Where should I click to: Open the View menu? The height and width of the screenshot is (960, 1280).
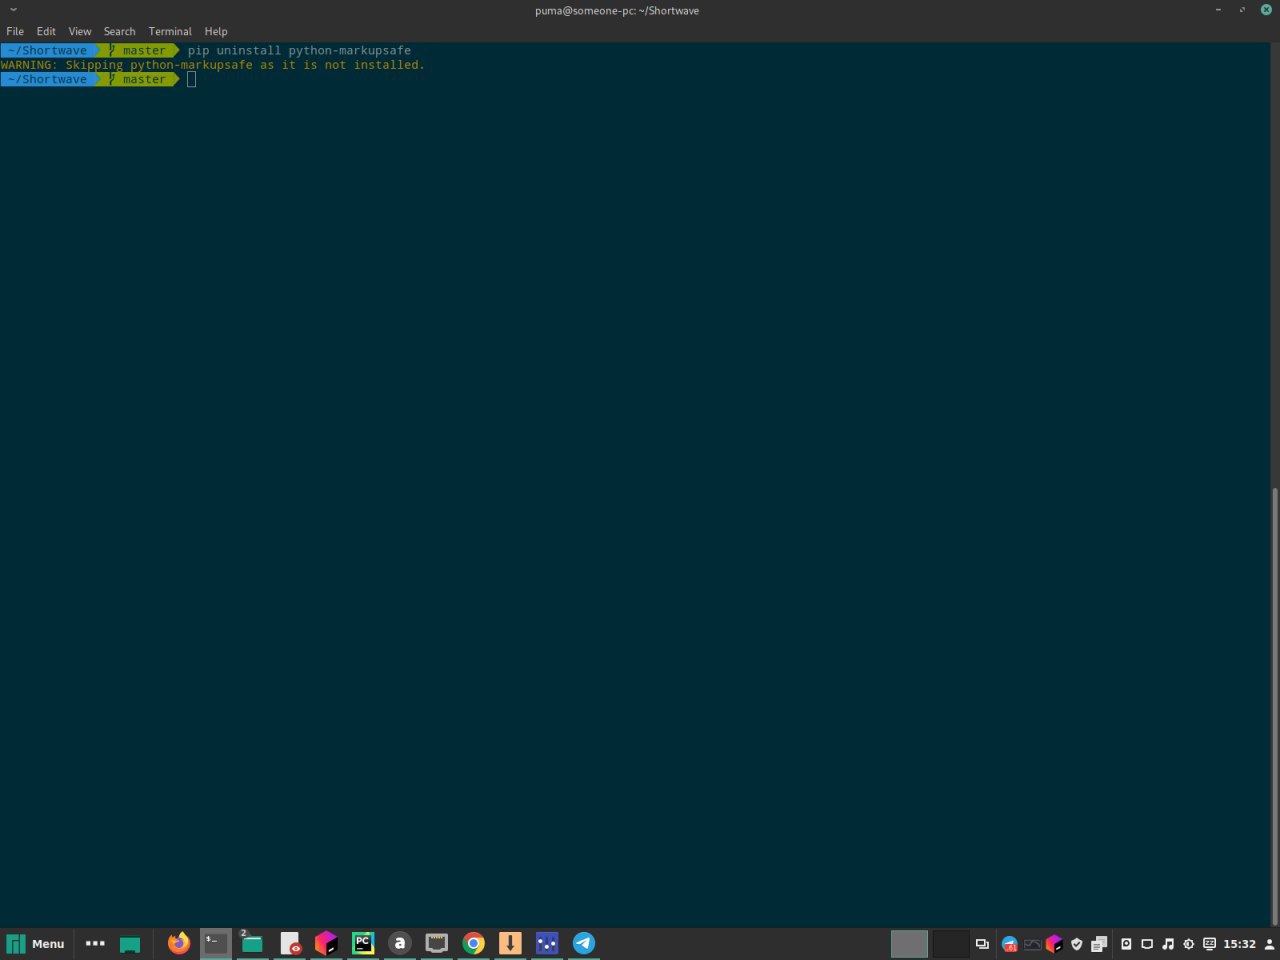tap(80, 31)
